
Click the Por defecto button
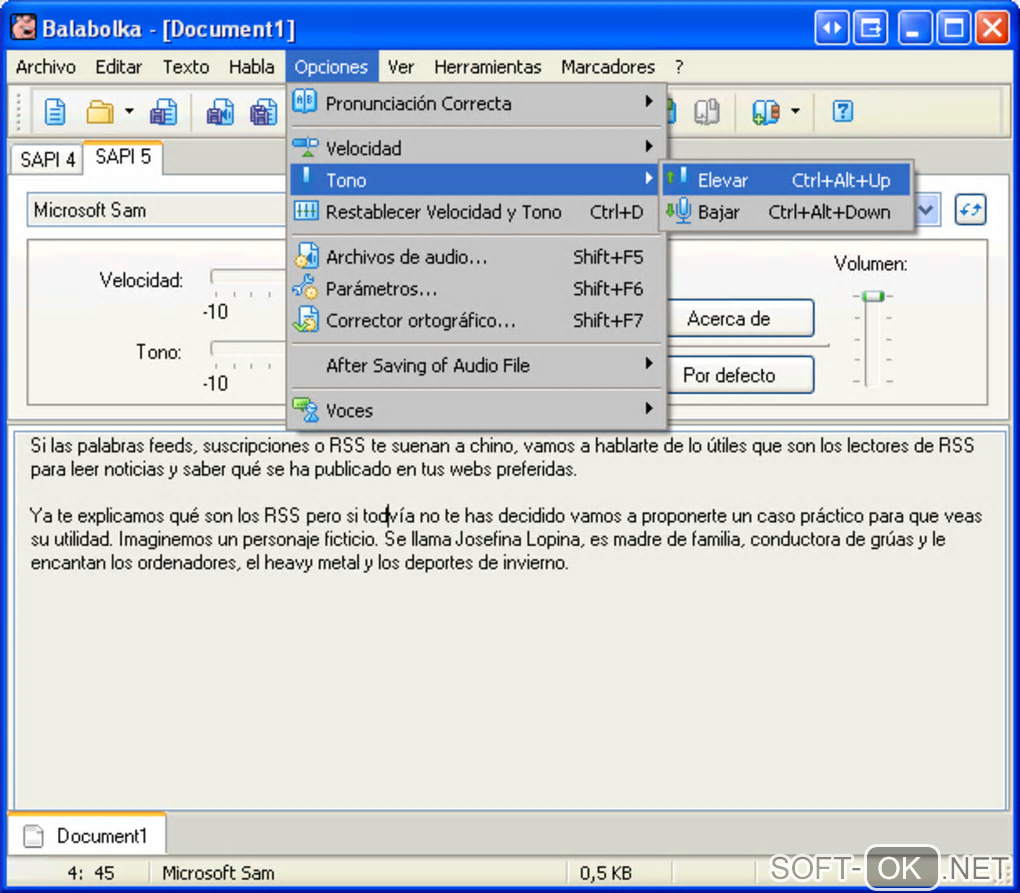click(x=740, y=375)
